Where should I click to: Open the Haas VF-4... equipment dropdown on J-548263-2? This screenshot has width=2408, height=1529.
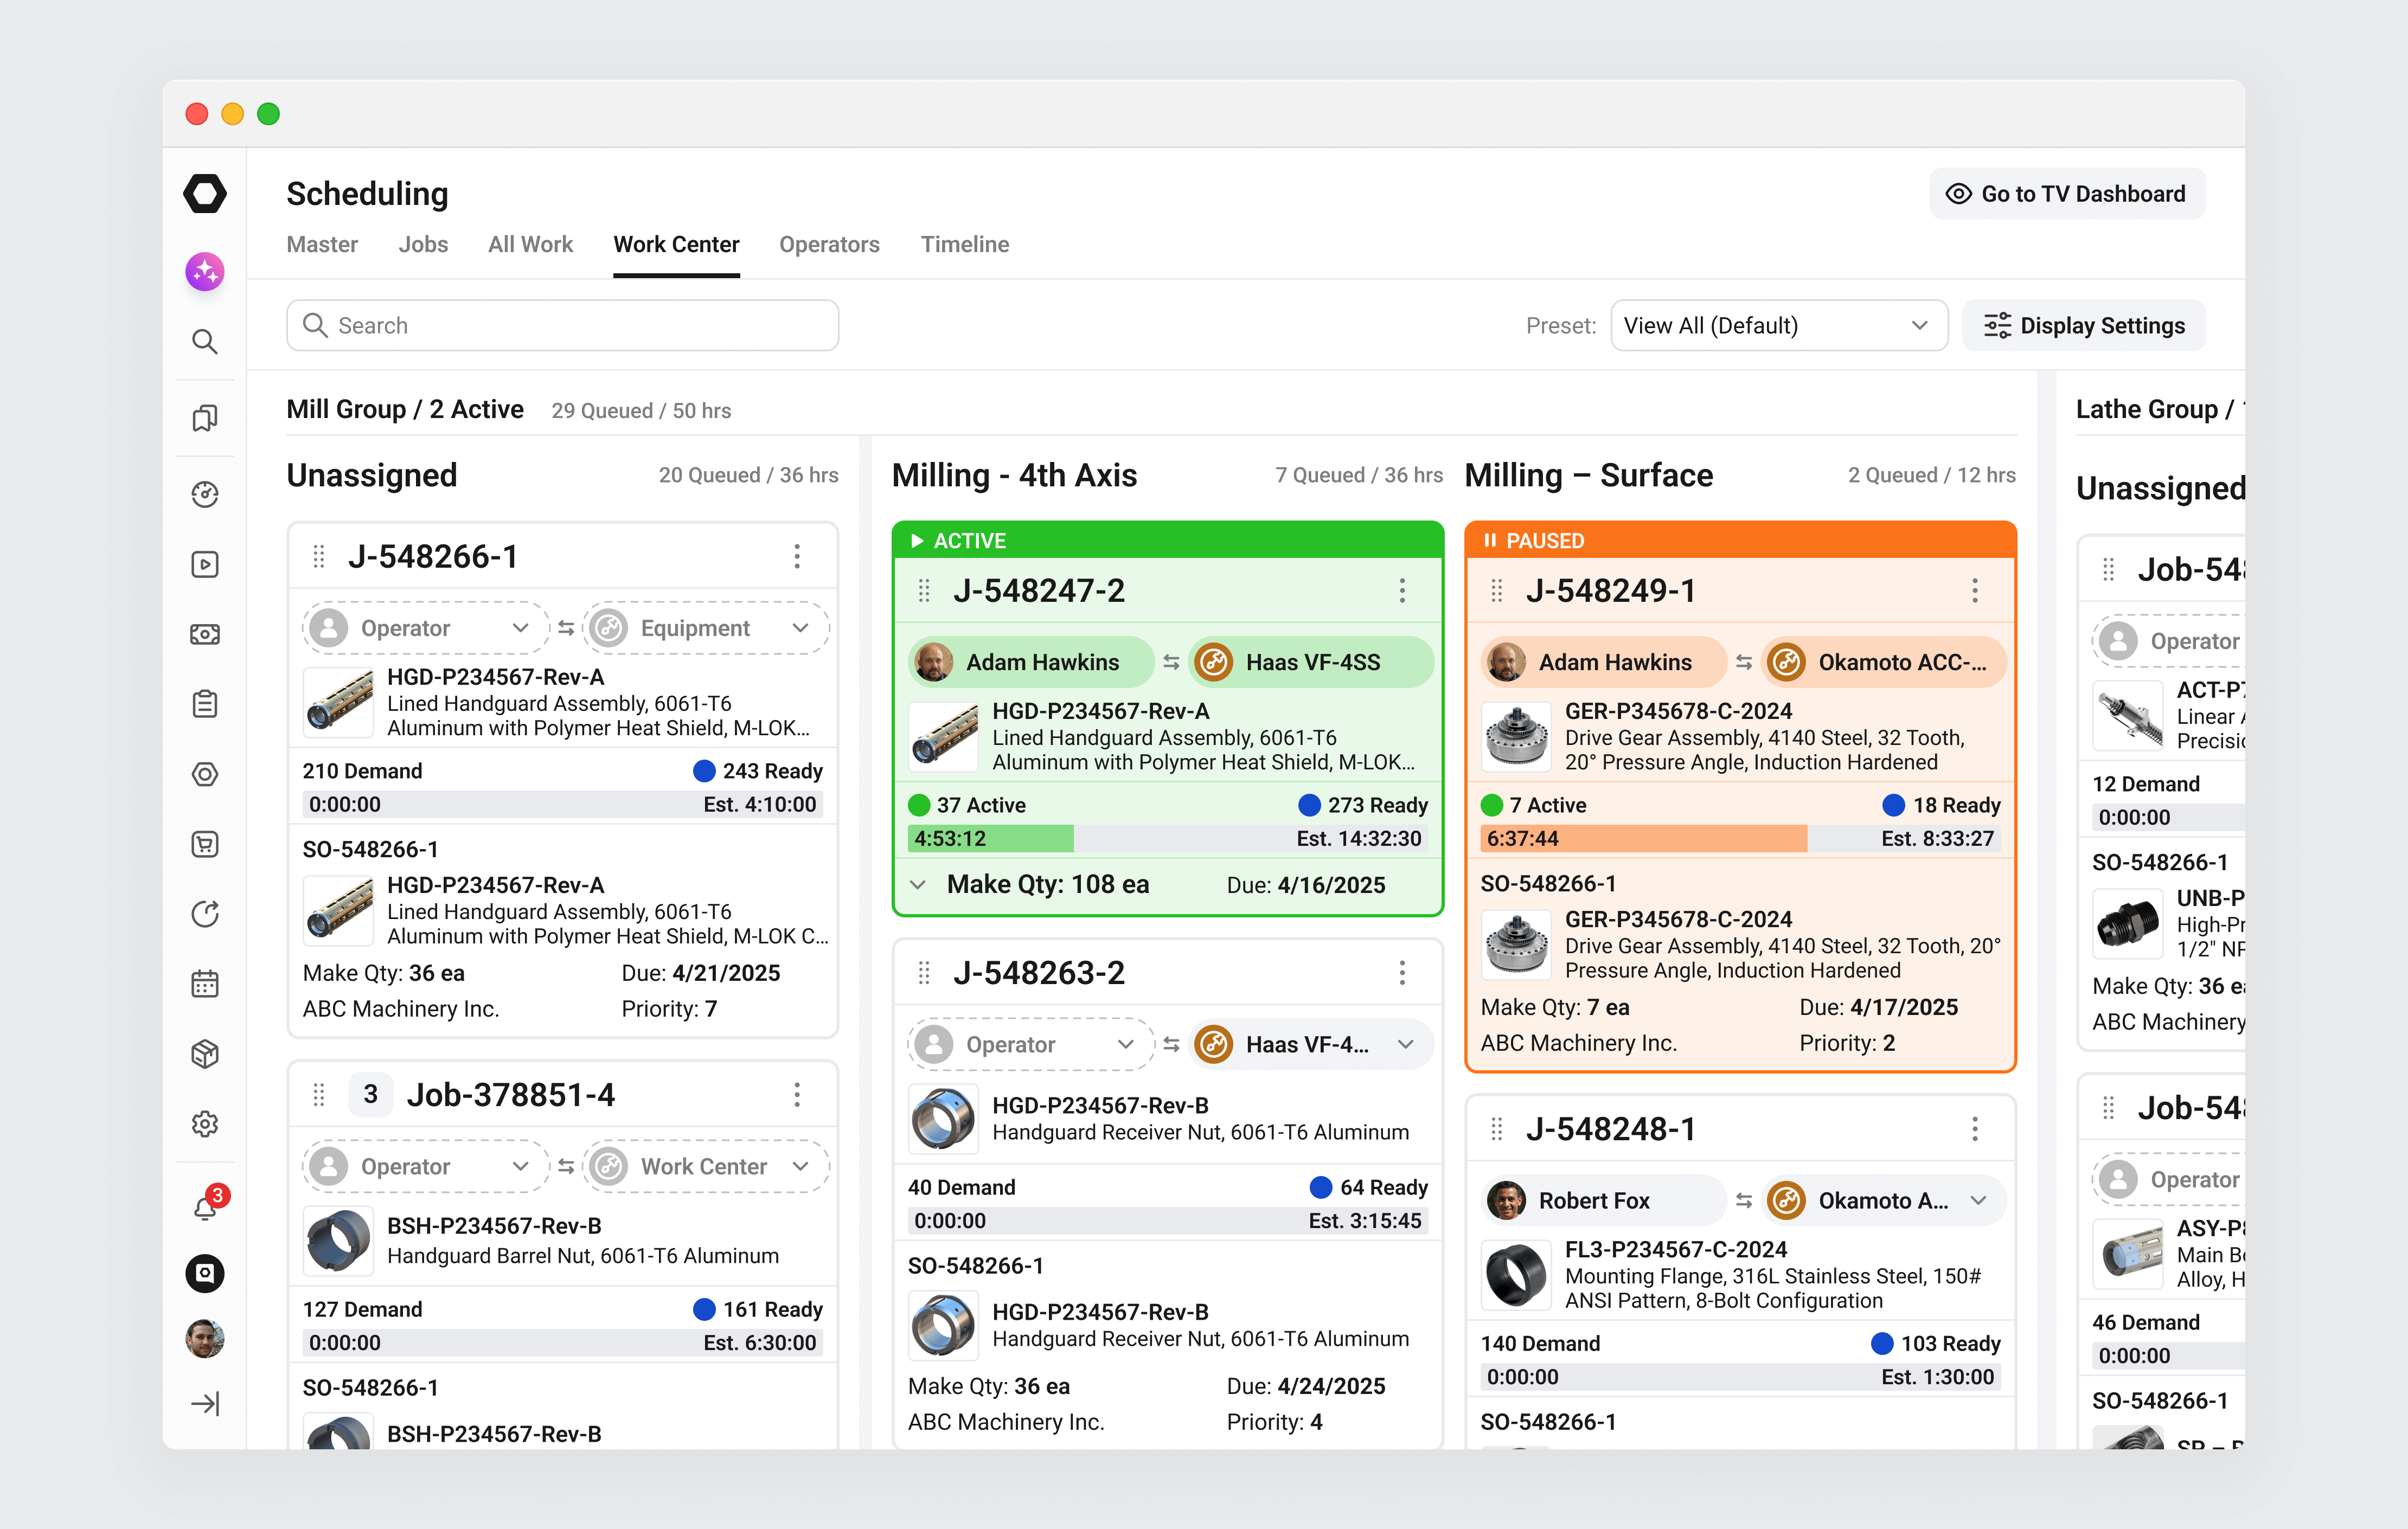1311,1044
